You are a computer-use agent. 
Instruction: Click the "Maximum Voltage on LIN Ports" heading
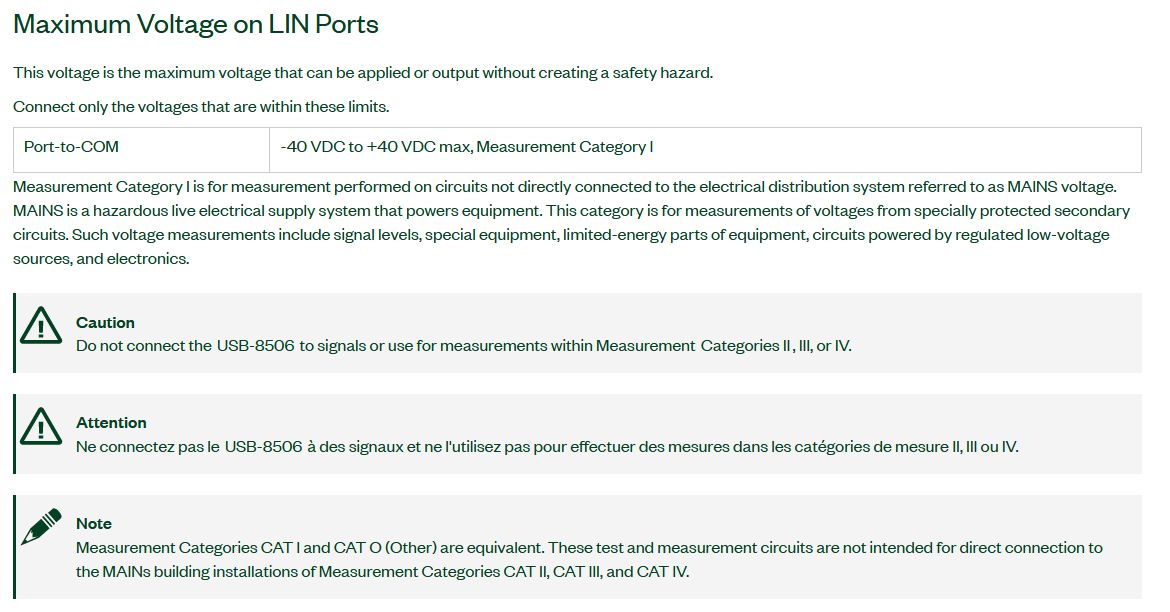click(196, 25)
